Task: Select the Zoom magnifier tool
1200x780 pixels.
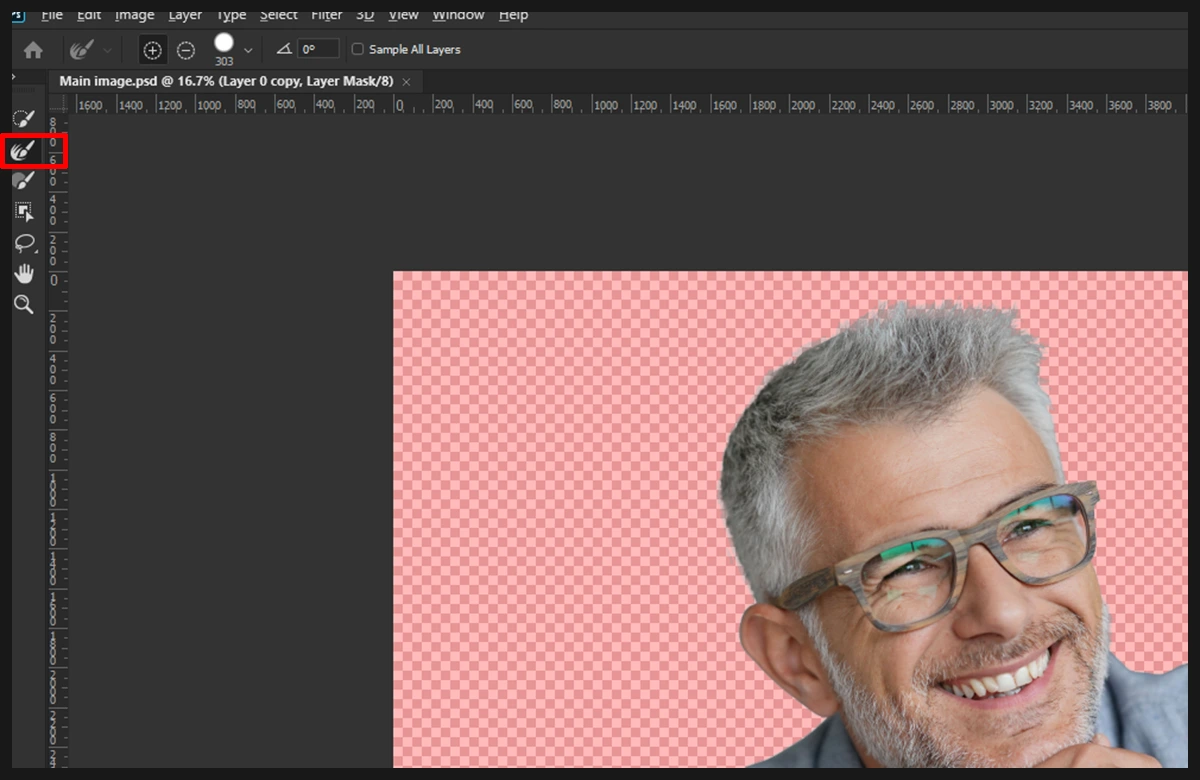Action: tap(24, 304)
